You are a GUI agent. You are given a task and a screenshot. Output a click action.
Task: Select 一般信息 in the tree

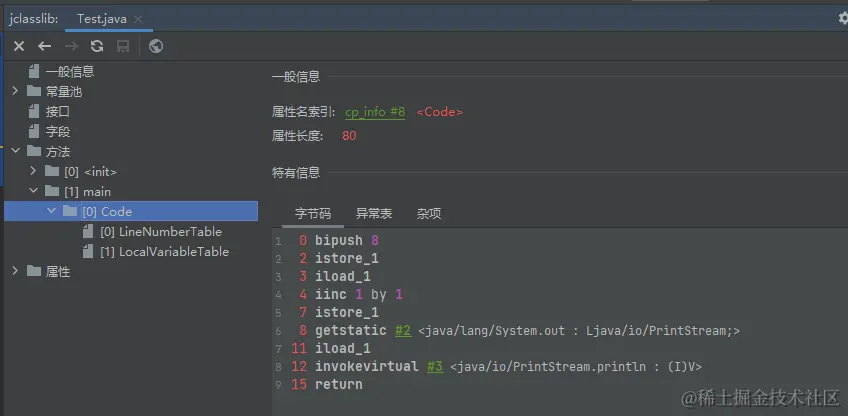[x=70, y=71]
